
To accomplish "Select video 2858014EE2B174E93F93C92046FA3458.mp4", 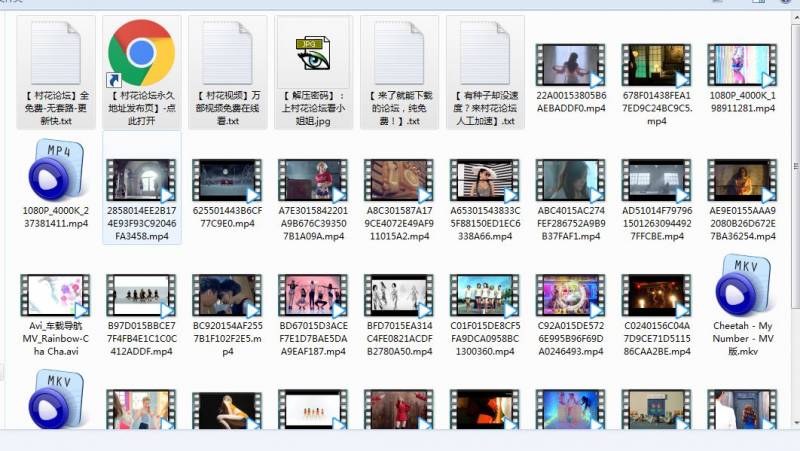I will [141, 180].
